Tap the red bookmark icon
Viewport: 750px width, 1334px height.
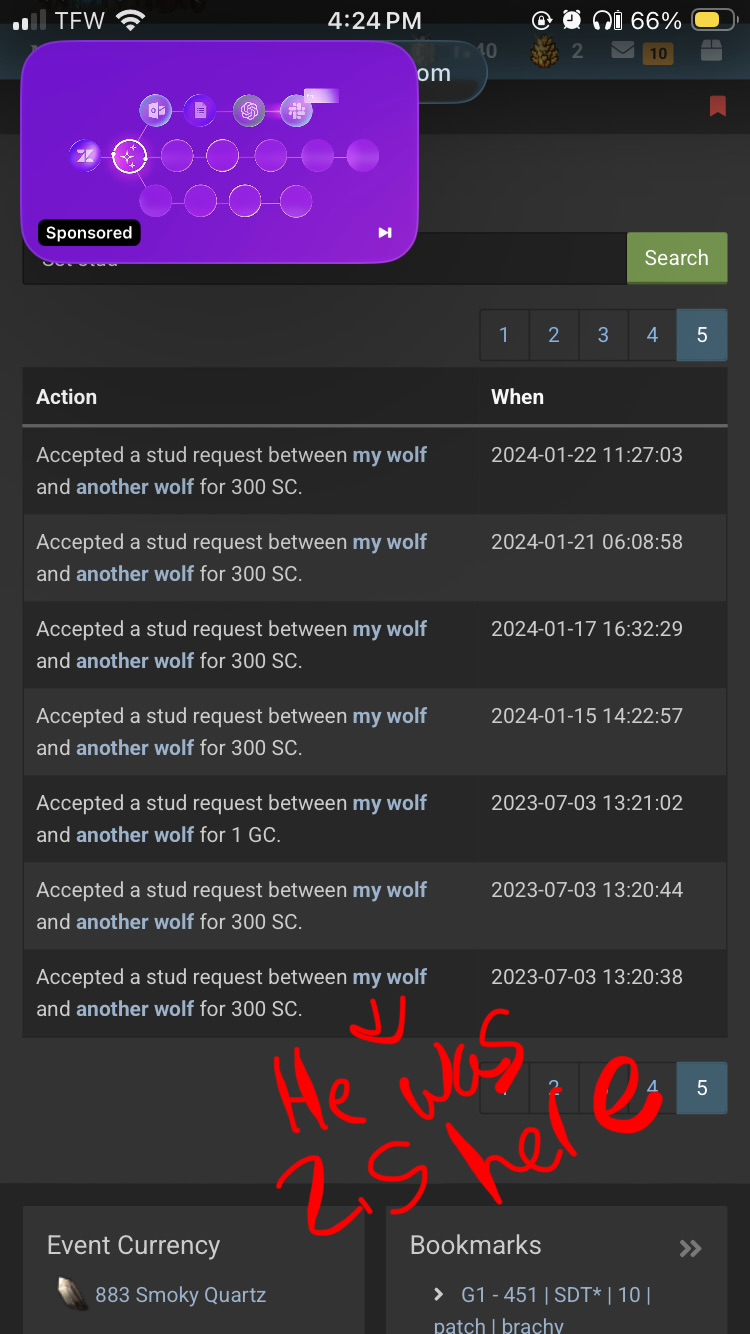click(717, 106)
